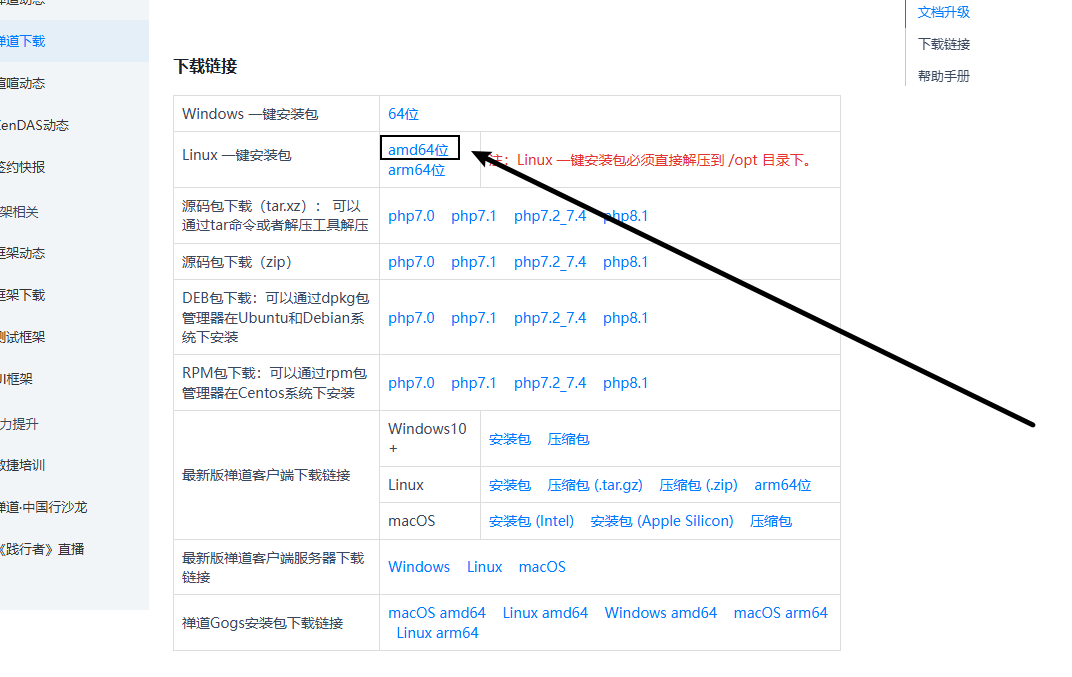Jump to 文档升级 section anchor

click(x=943, y=12)
